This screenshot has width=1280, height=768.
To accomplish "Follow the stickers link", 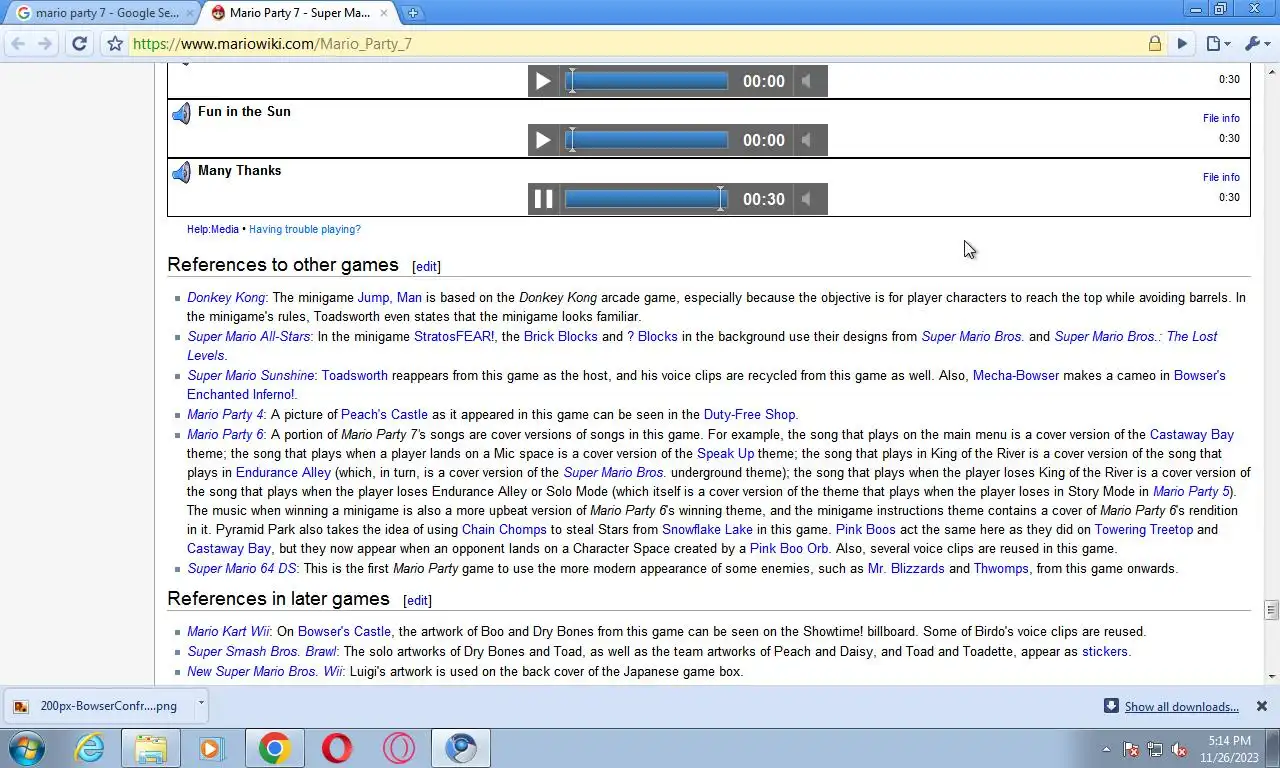I will pyautogui.click(x=1105, y=651).
